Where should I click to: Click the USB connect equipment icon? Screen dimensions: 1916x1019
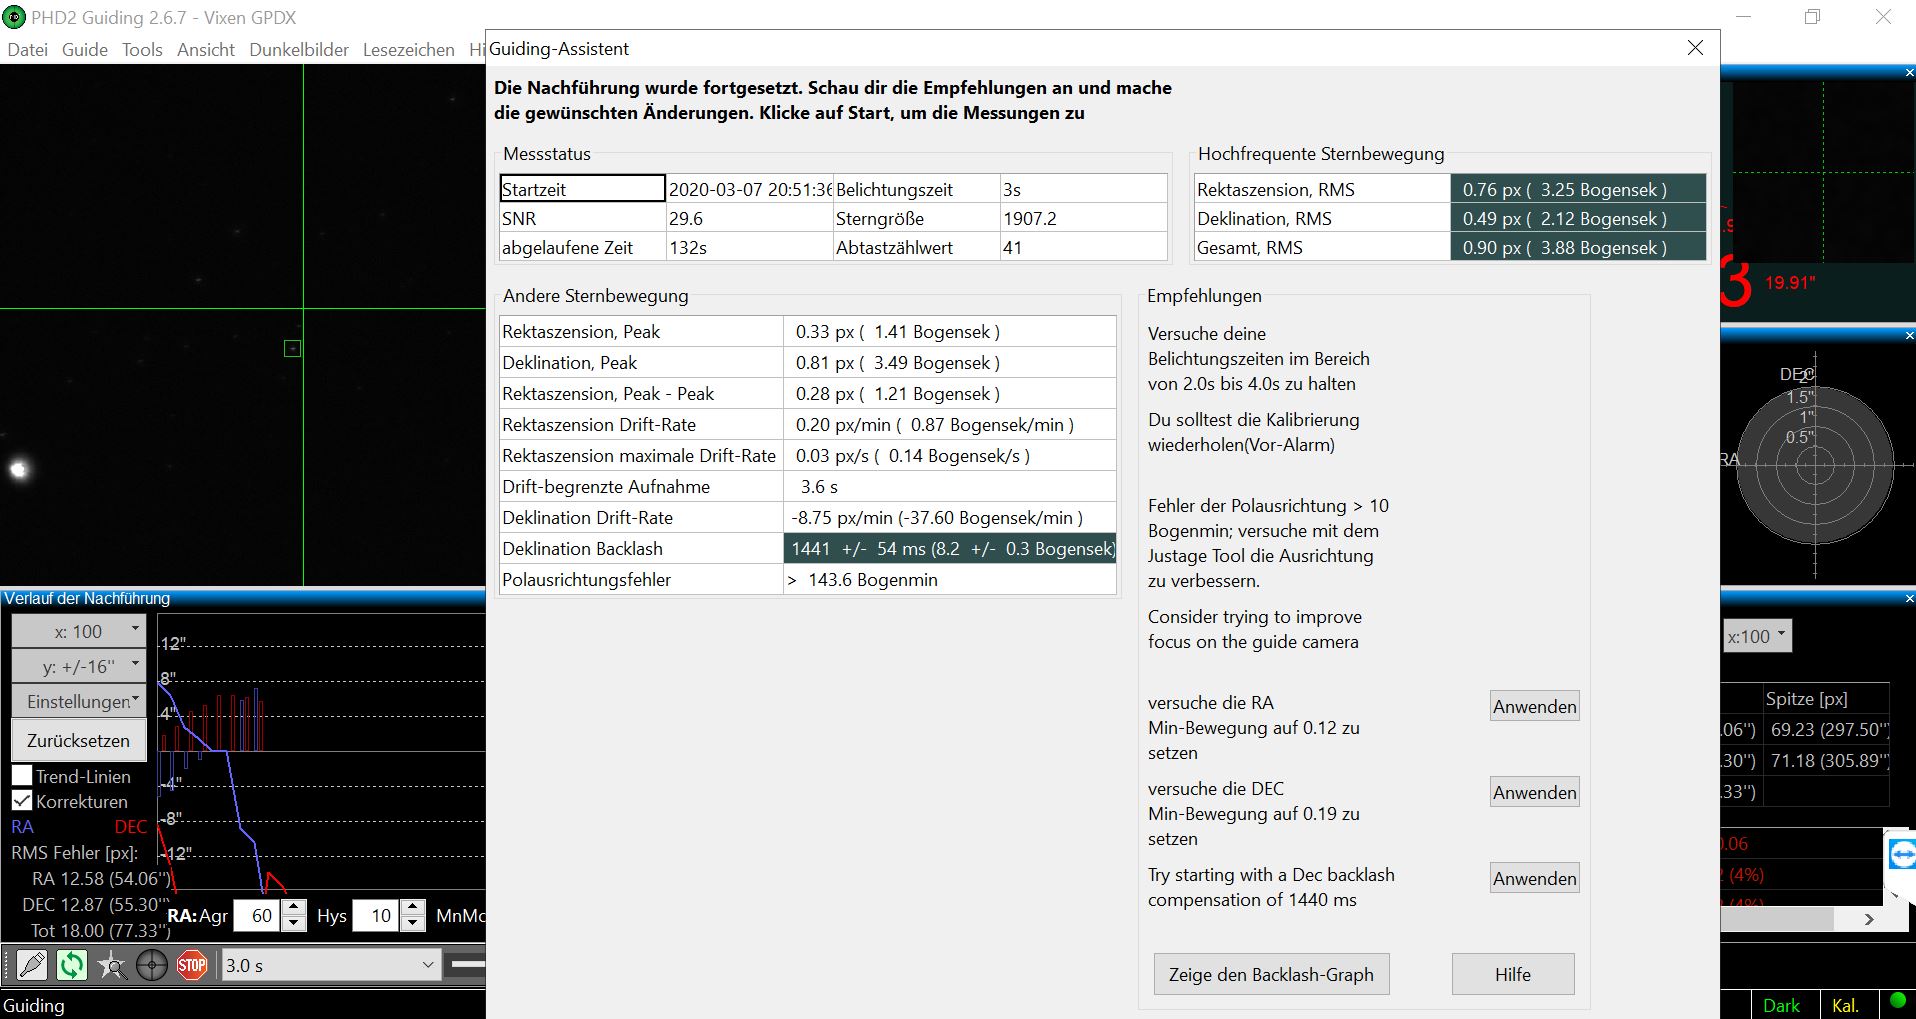(32, 965)
